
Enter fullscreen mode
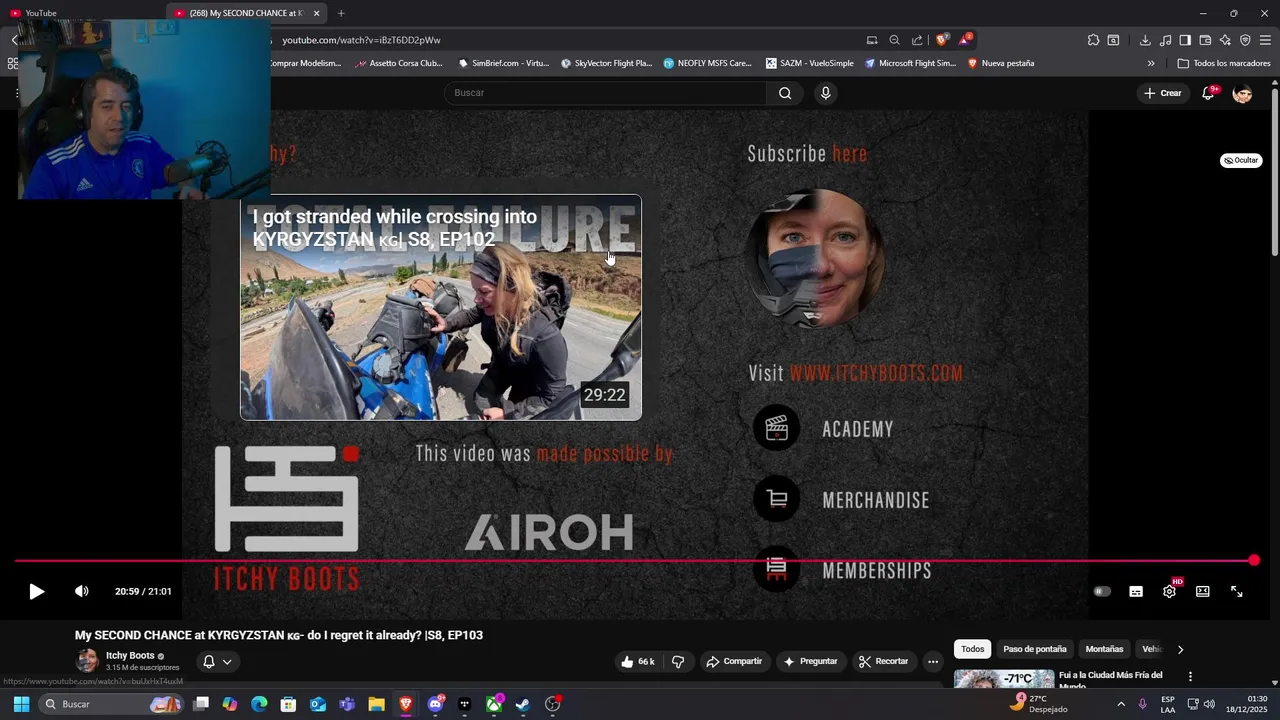pyautogui.click(x=1237, y=592)
